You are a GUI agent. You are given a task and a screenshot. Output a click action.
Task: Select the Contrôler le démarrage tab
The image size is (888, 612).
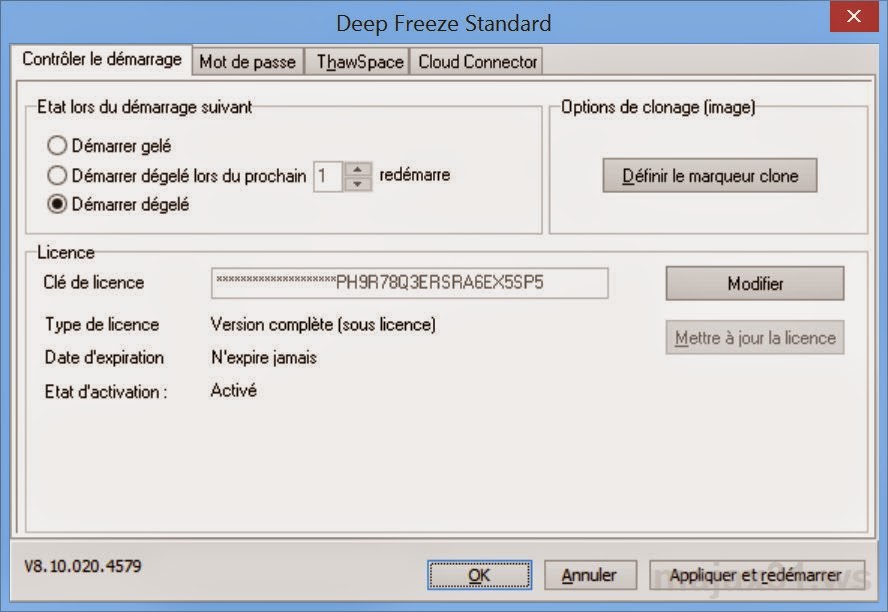click(102, 59)
